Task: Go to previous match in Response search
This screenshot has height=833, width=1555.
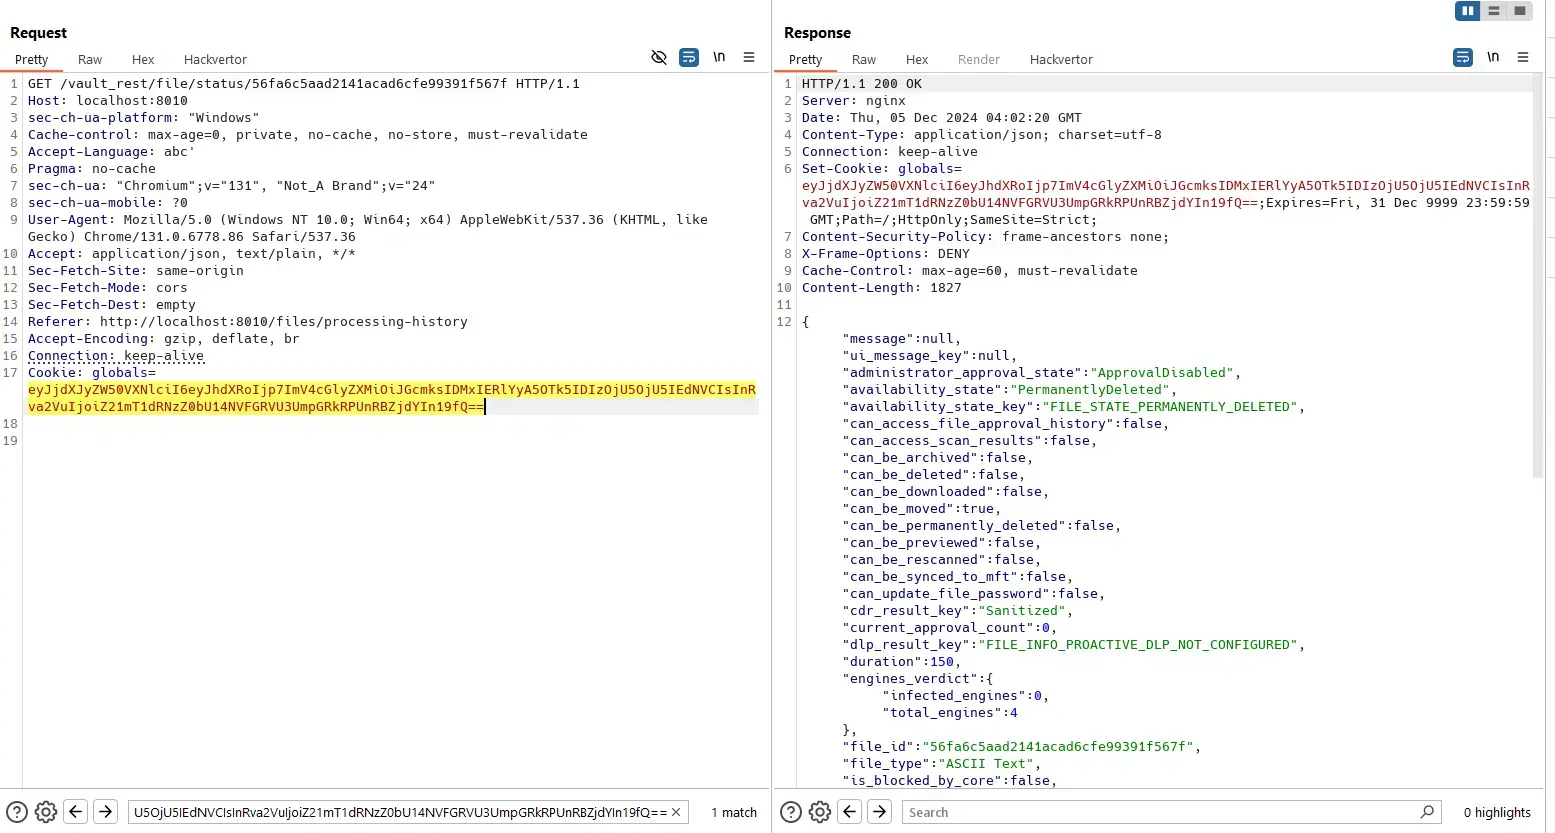Action: [x=850, y=812]
